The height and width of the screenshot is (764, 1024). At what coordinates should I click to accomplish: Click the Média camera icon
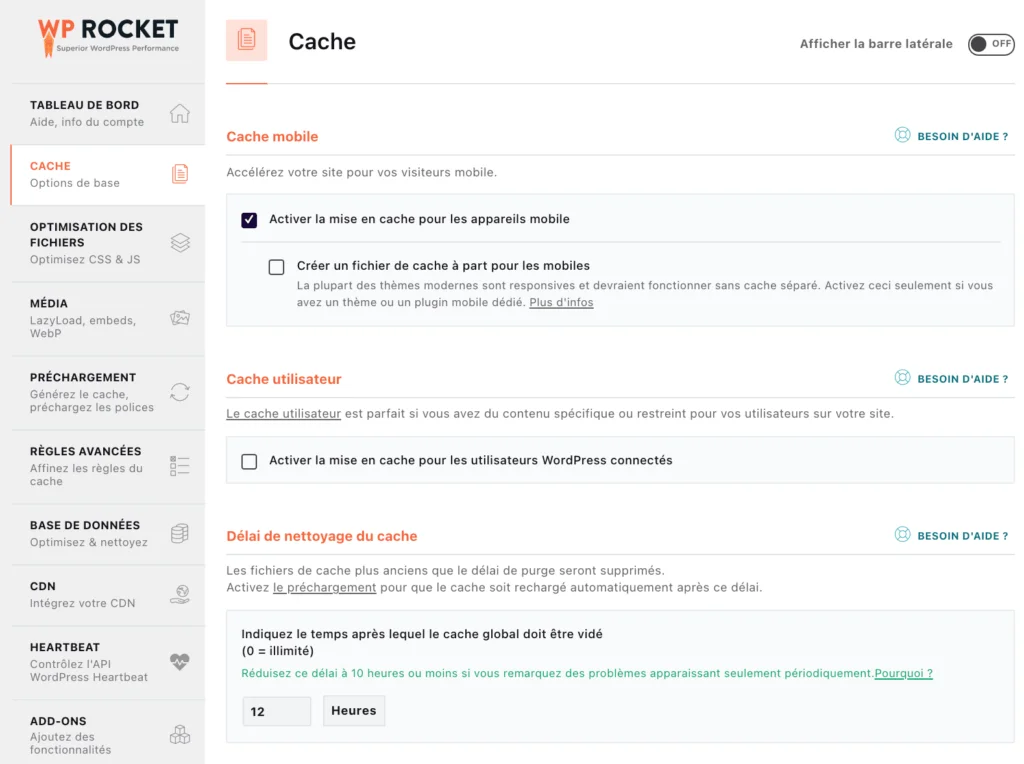pyautogui.click(x=180, y=315)
